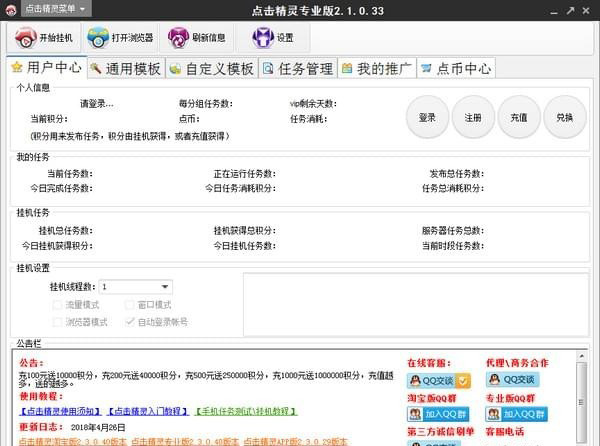Open the 点击精灵菜单 dropdown menu

(x=56, y=8)
